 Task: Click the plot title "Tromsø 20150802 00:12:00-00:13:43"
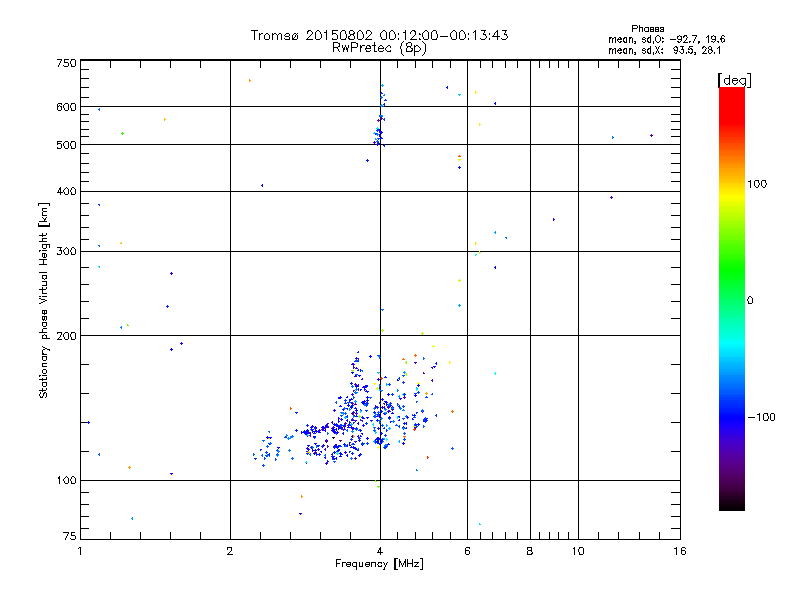[x=379, y=35]
